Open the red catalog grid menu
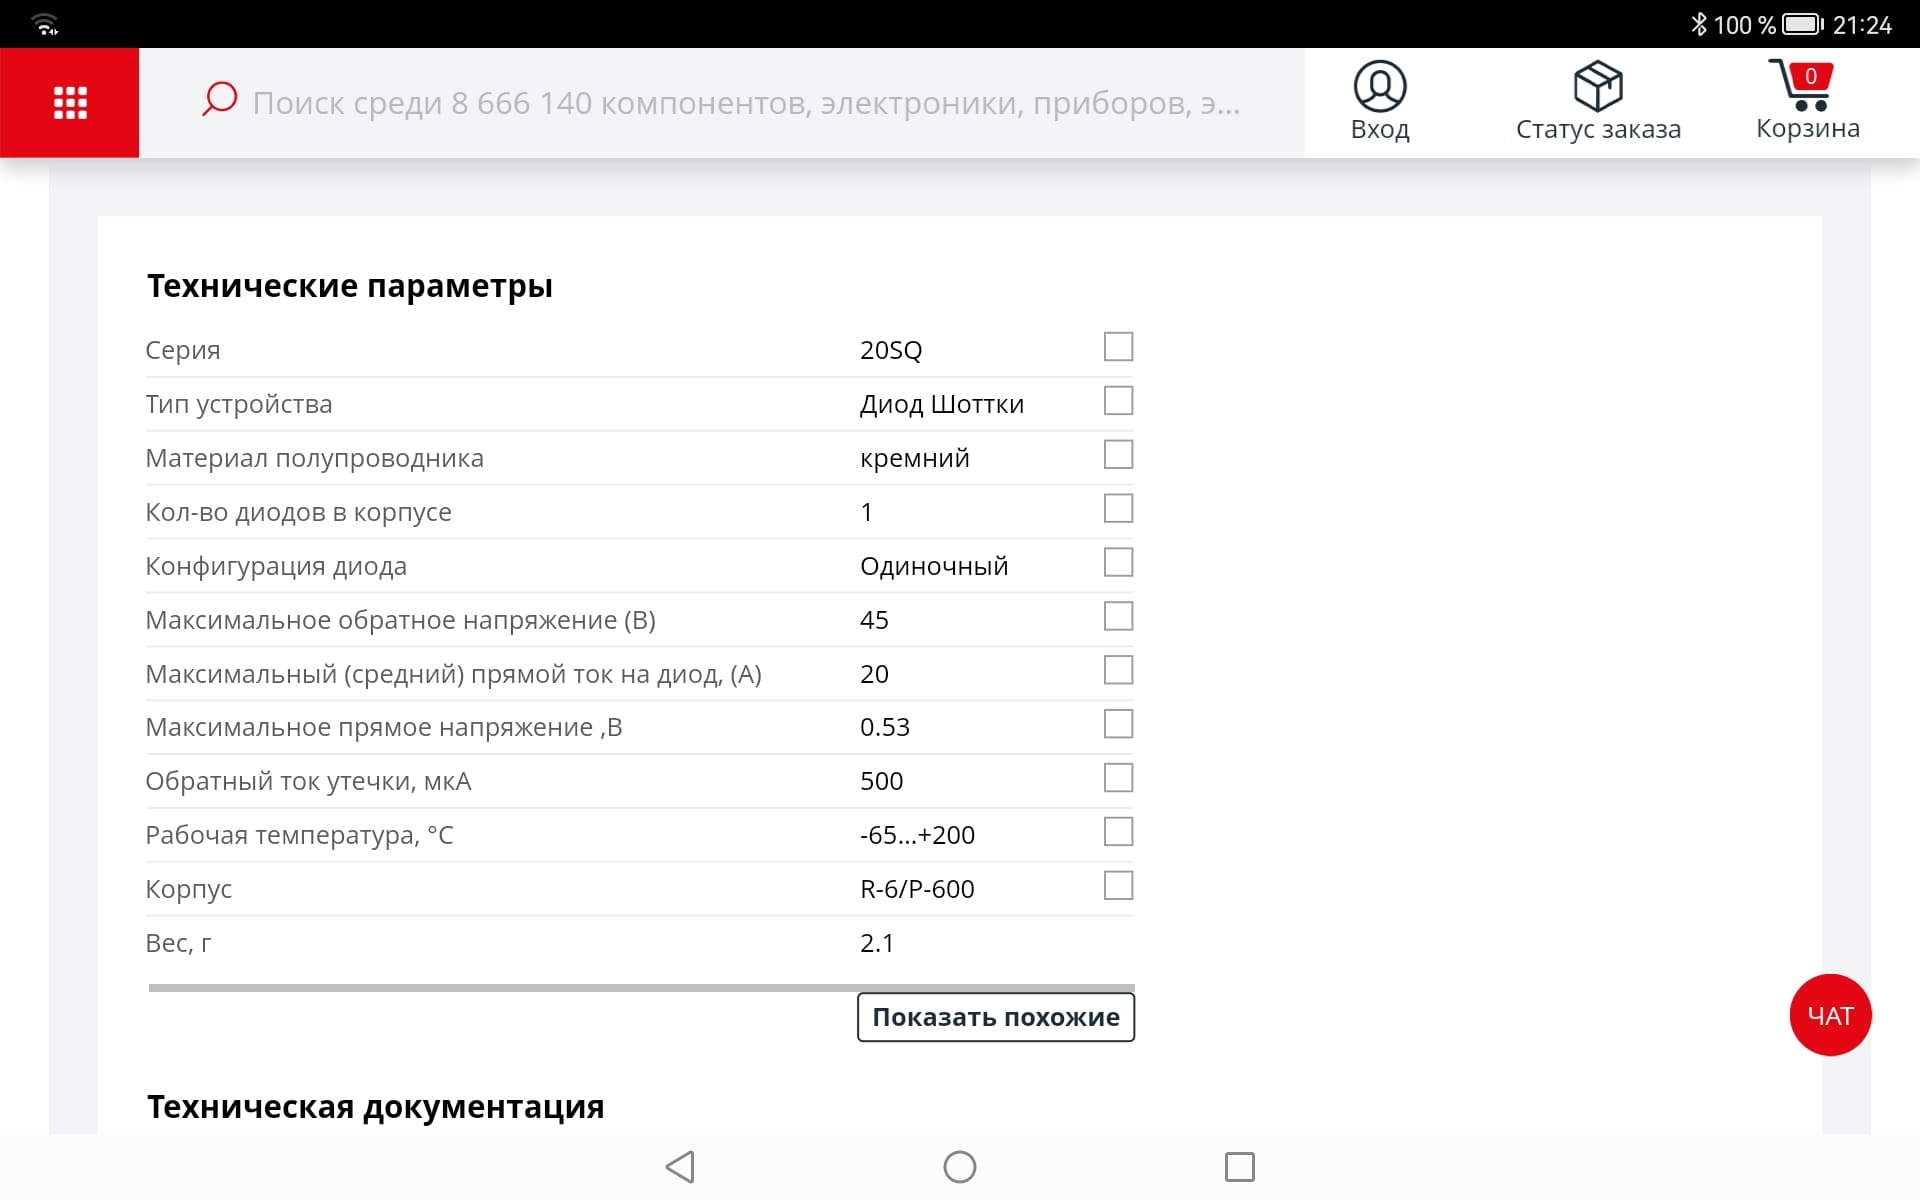1920x1200 pixels. point(70,103)
